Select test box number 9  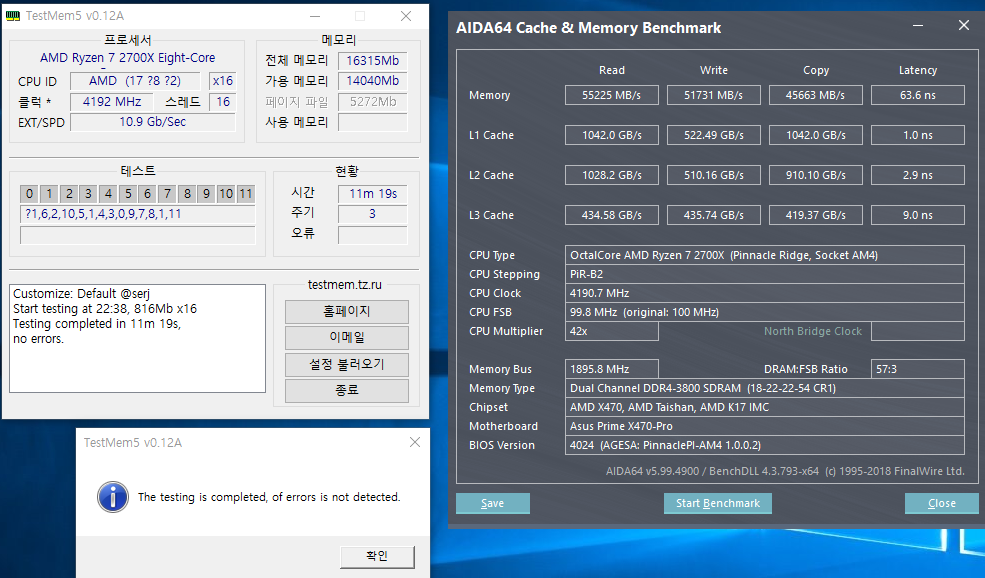207,194
